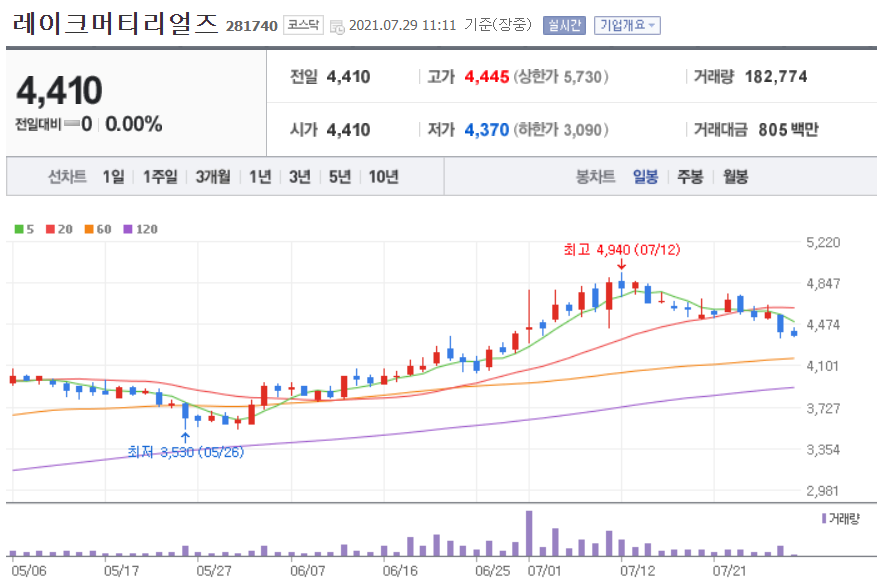The width and height of the screenshot is (877, 588).
Task: Click the stock code 281740
Action: tap(252, 26)
